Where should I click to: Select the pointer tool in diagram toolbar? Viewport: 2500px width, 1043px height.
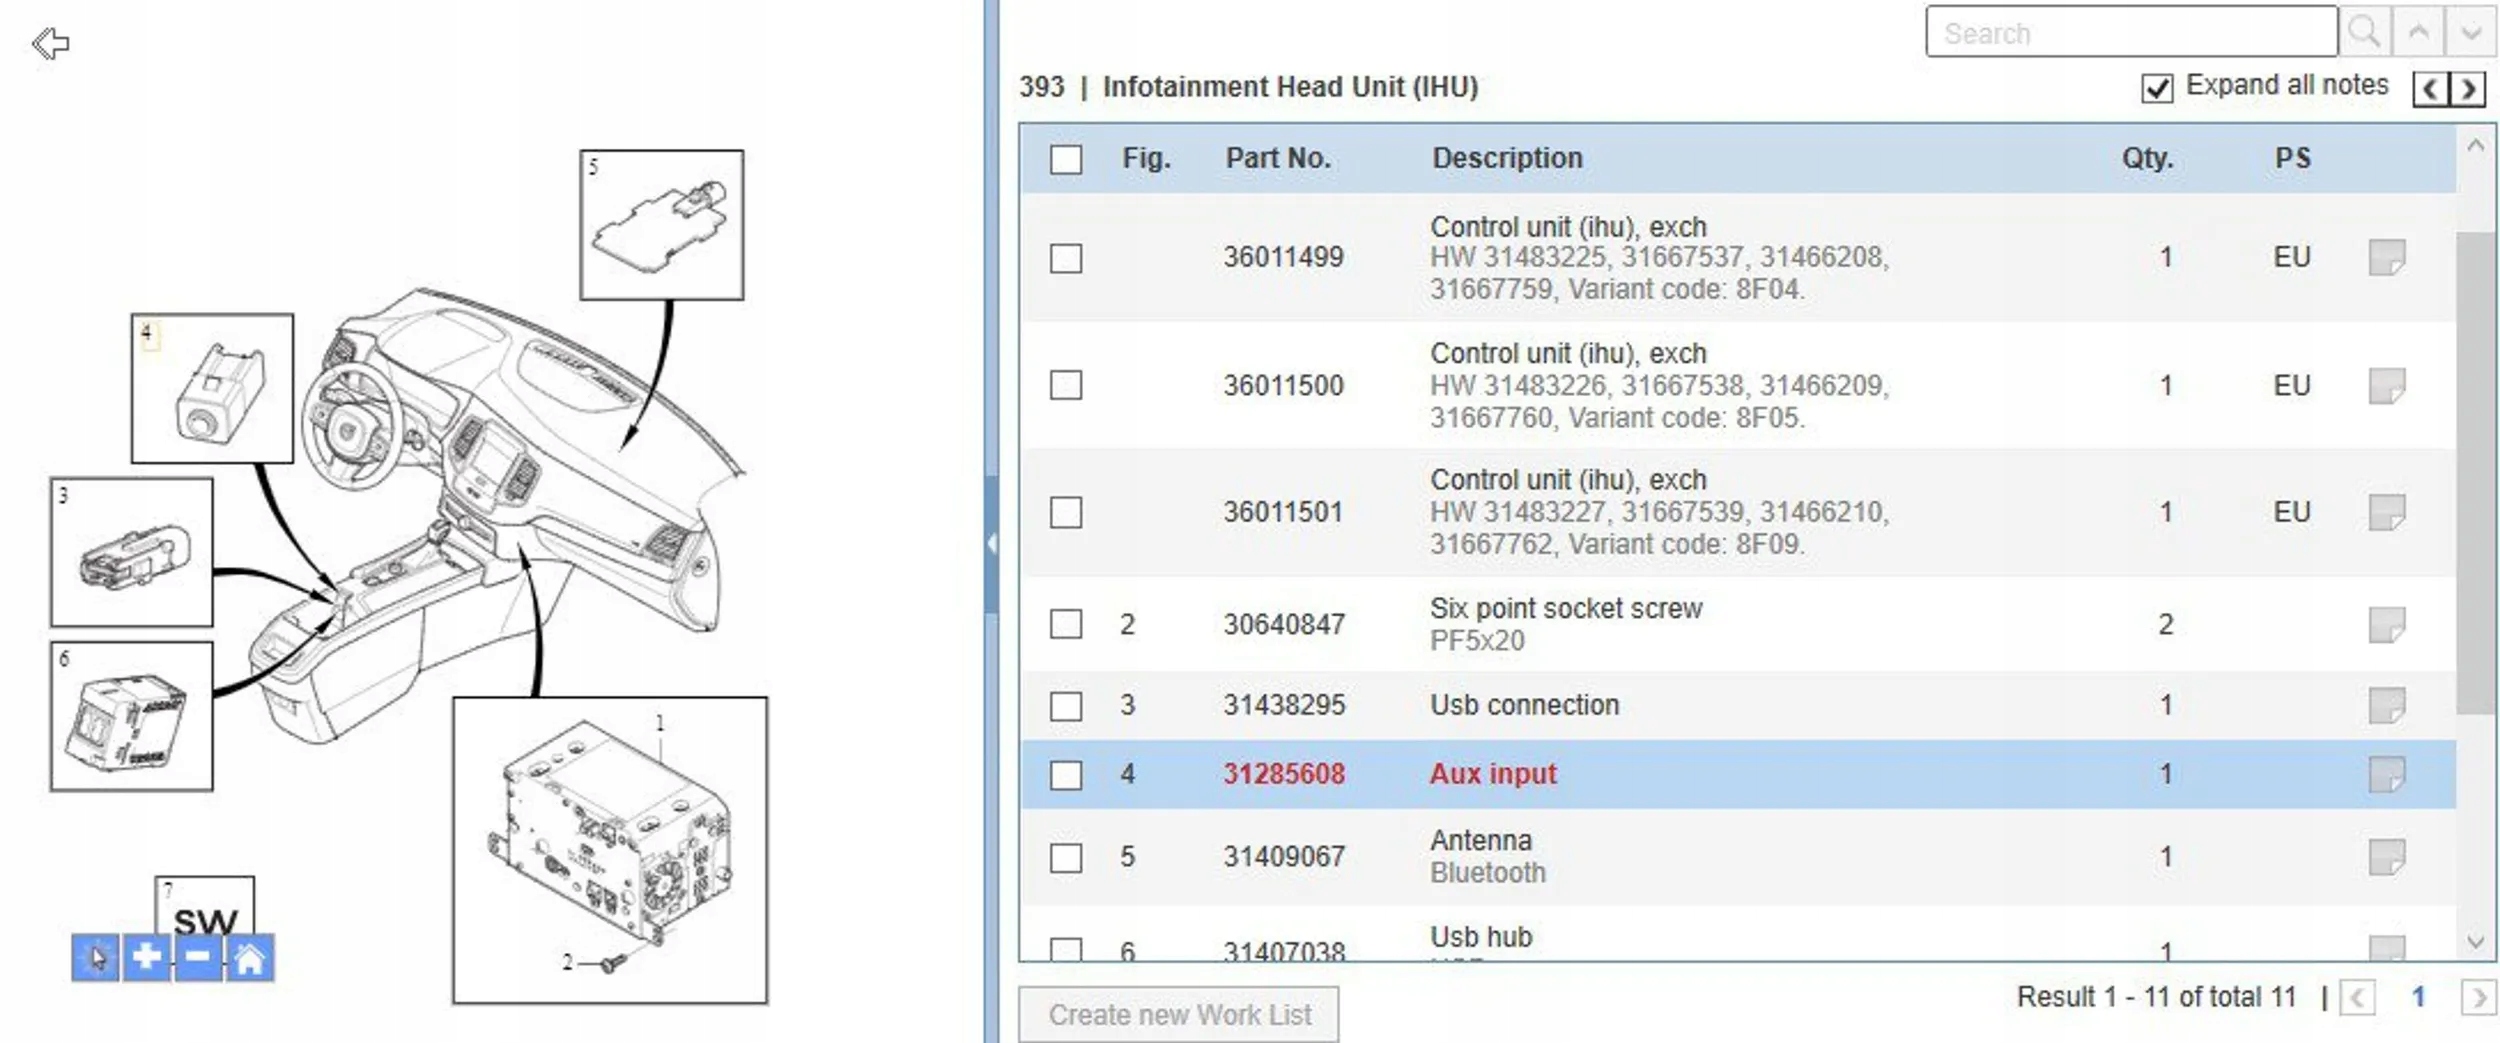(96, 958)
